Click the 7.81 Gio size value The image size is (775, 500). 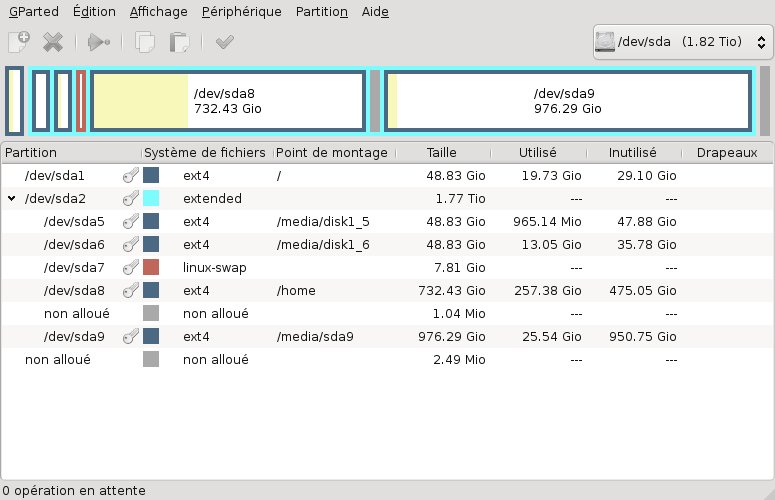(x=460, y=267)
